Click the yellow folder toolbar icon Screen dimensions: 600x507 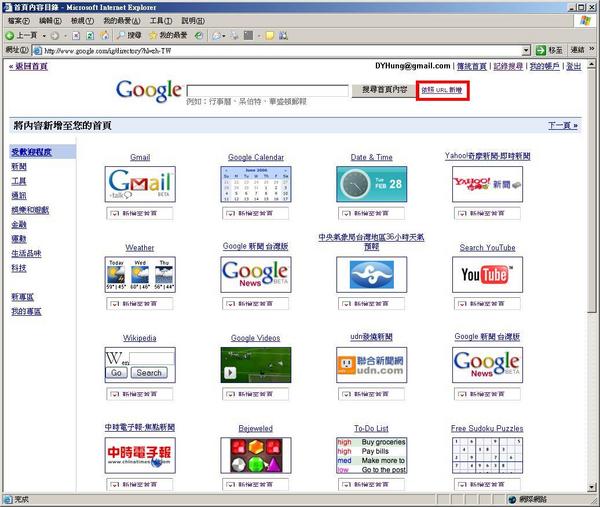point(270,36)
